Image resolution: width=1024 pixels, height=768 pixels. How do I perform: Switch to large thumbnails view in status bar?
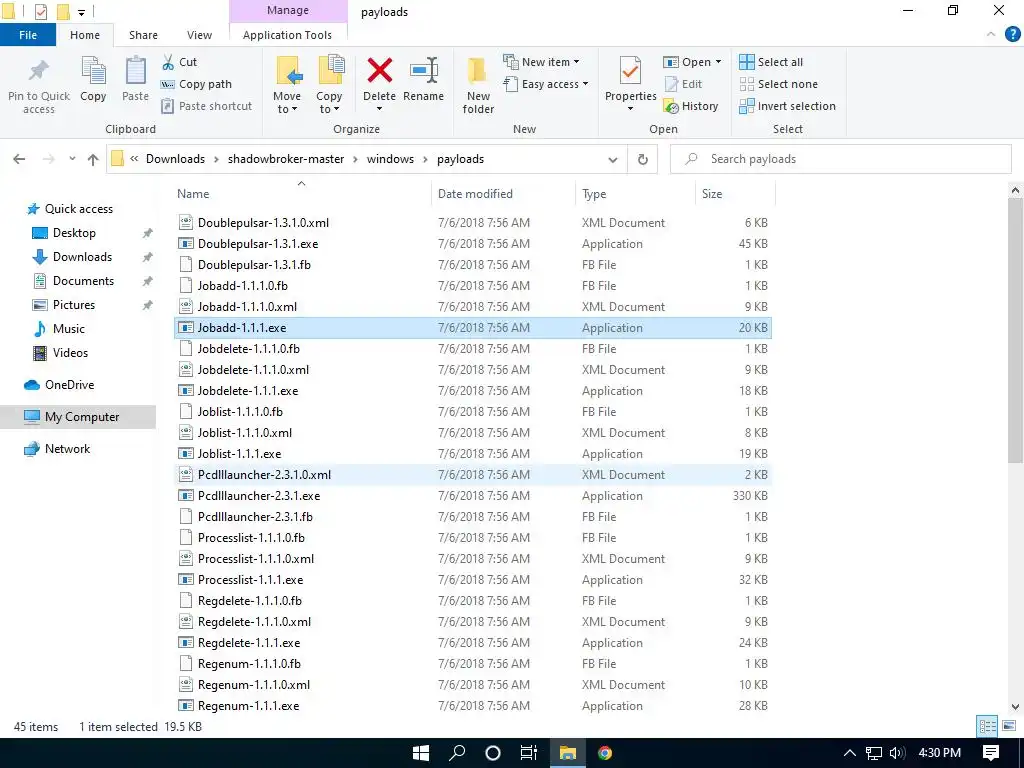click(x=1009, y=726)
